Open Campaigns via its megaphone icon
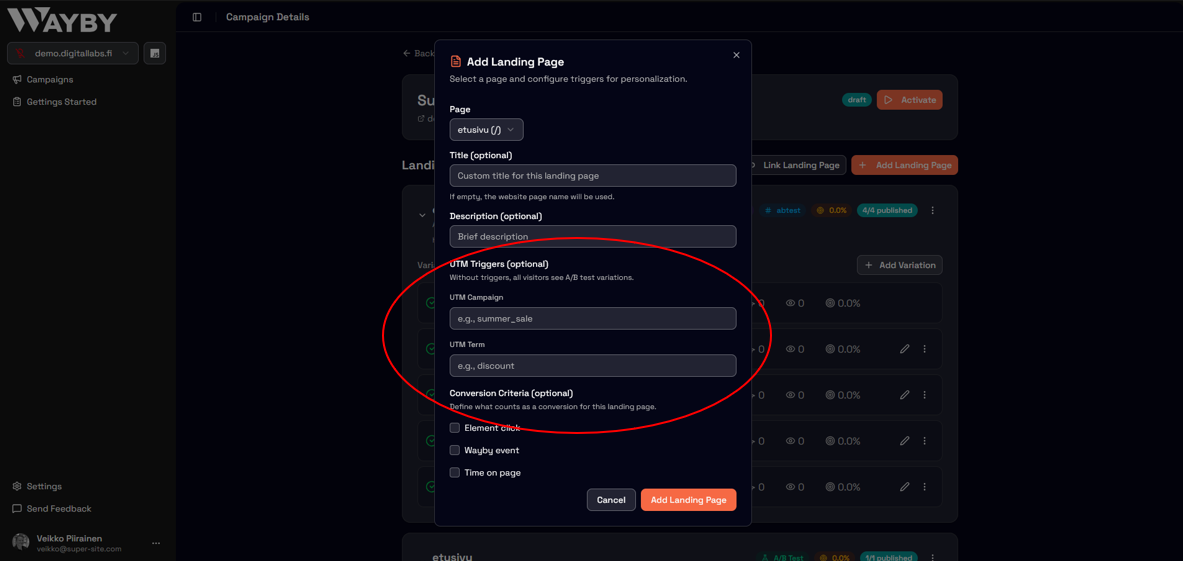The width and height of the screenshot is (1183, 561). tap(17, 79)
